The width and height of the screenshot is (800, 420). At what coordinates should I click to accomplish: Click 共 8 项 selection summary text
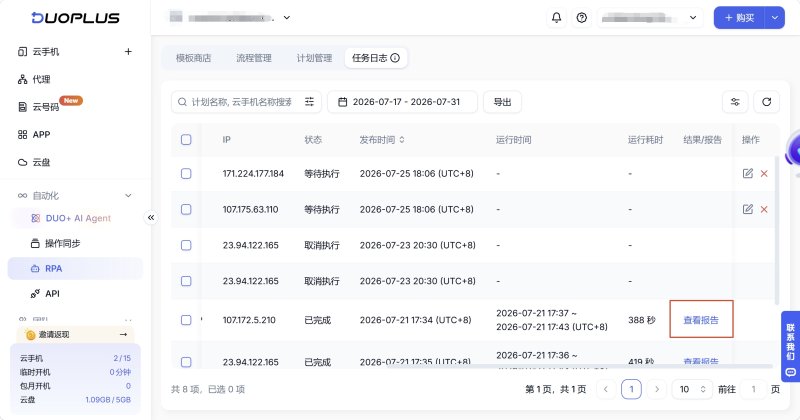(x=208, y=389)
